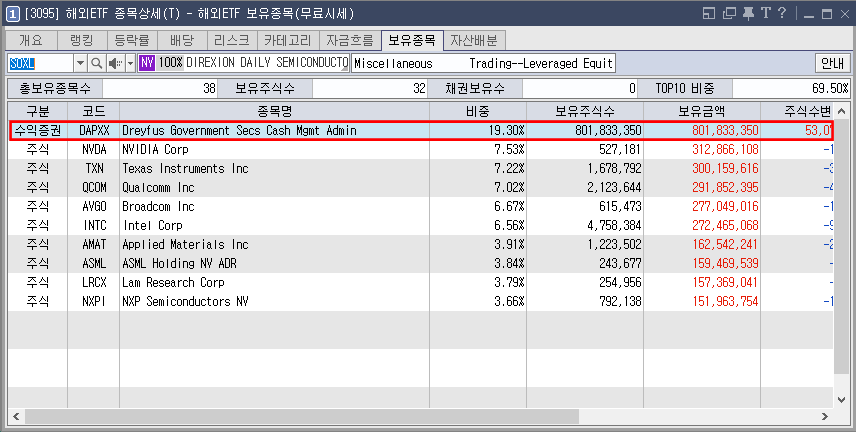Select the NXP Semiconductors NV row
The width and height of the screenshot is (856, 432).
click(x=420, y=301)
